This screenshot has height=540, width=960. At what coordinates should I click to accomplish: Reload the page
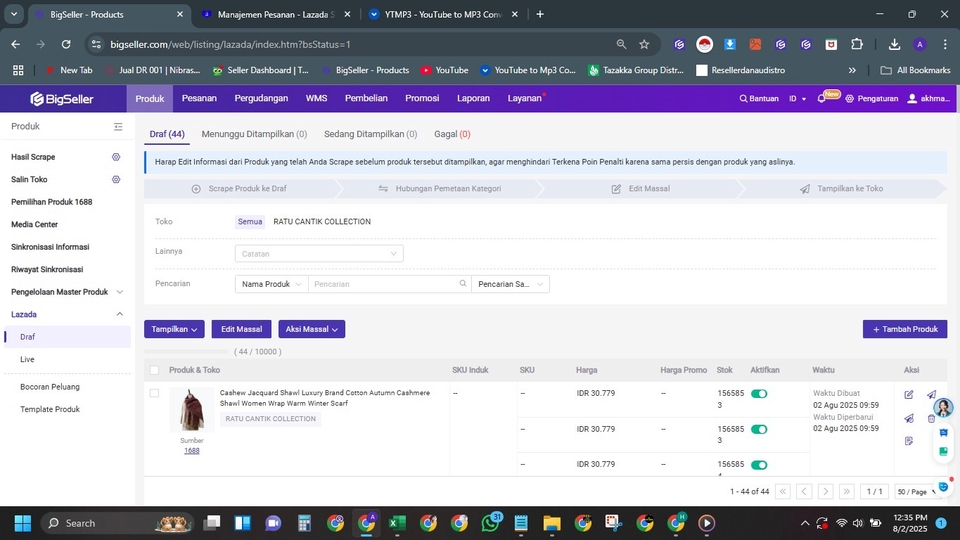click(x=66, y=44)
